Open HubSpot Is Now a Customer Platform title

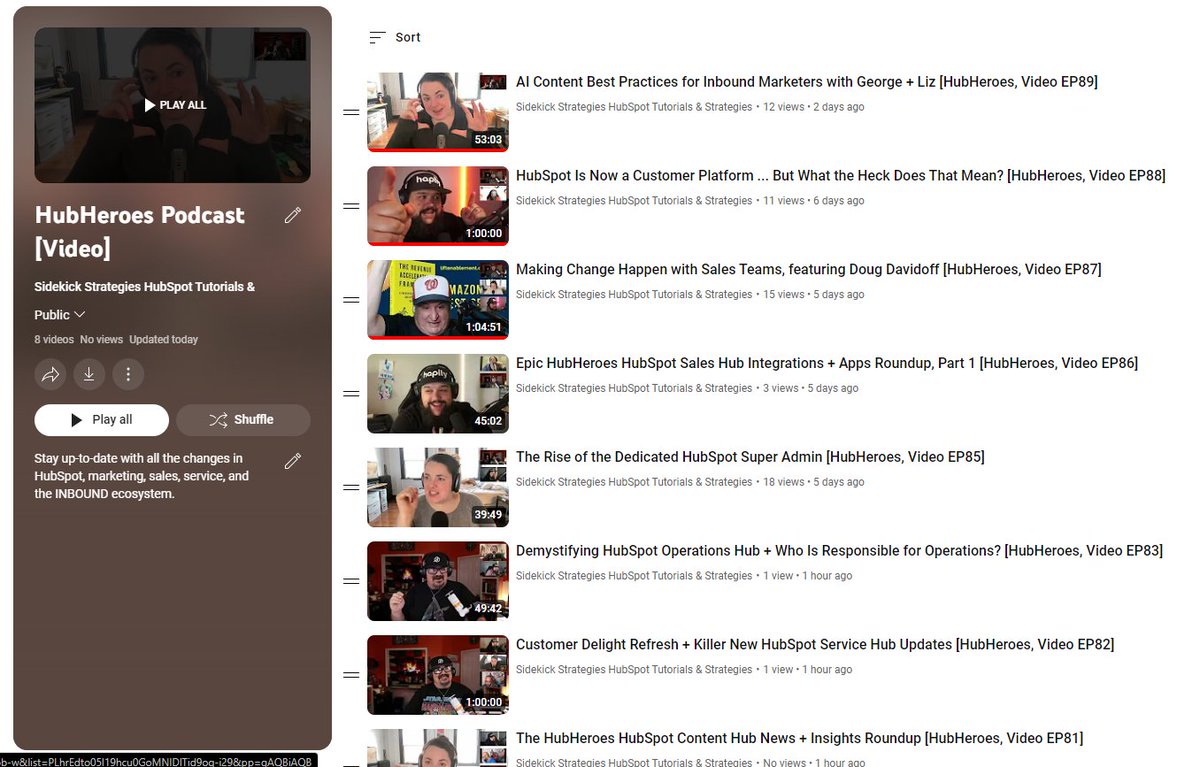pyautogui.click(x=841, y=176)
